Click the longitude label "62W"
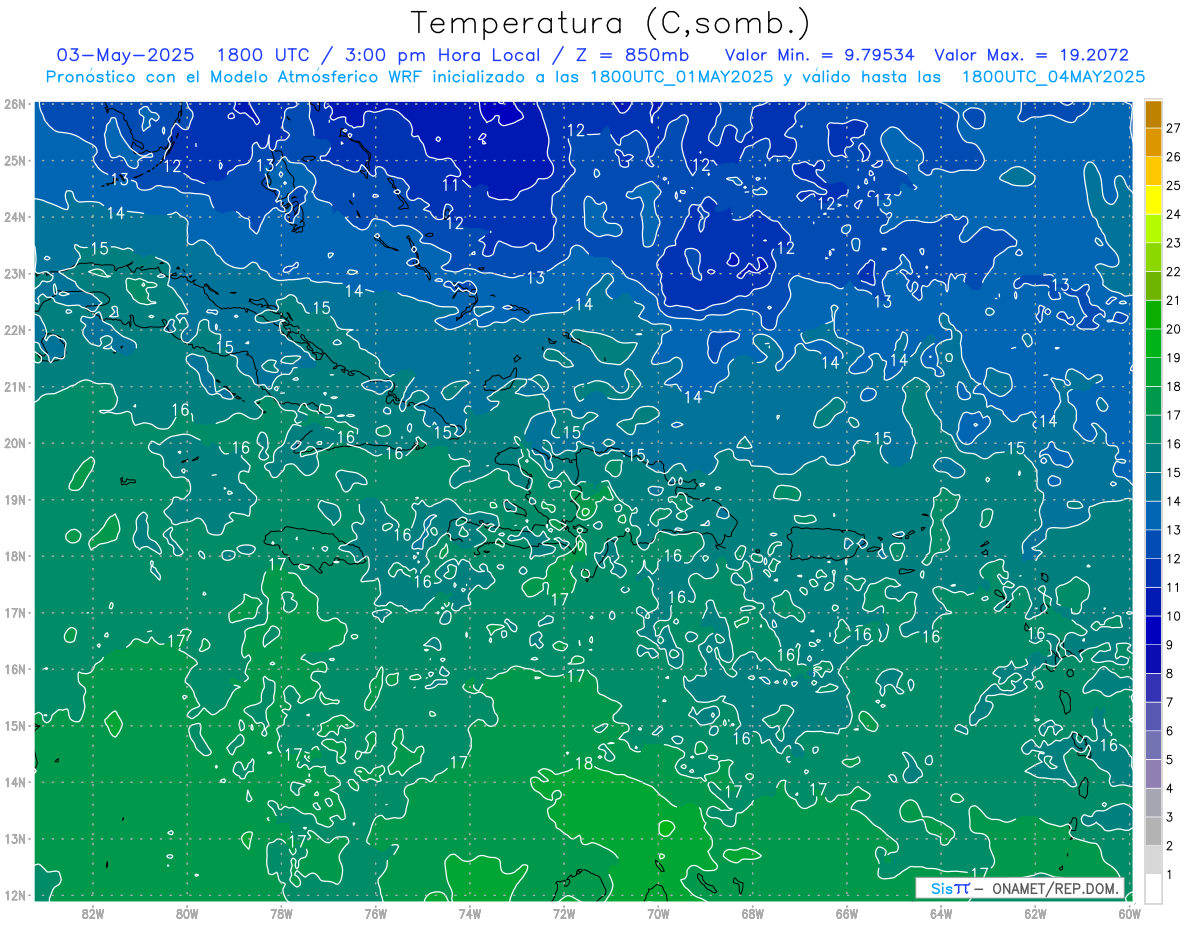This screenshot has width=1200, height=927. (1035, 913)
